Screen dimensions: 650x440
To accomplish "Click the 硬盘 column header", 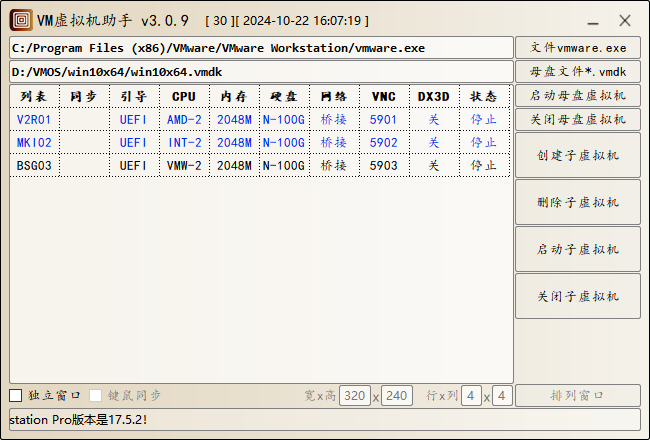I will 284,97.
